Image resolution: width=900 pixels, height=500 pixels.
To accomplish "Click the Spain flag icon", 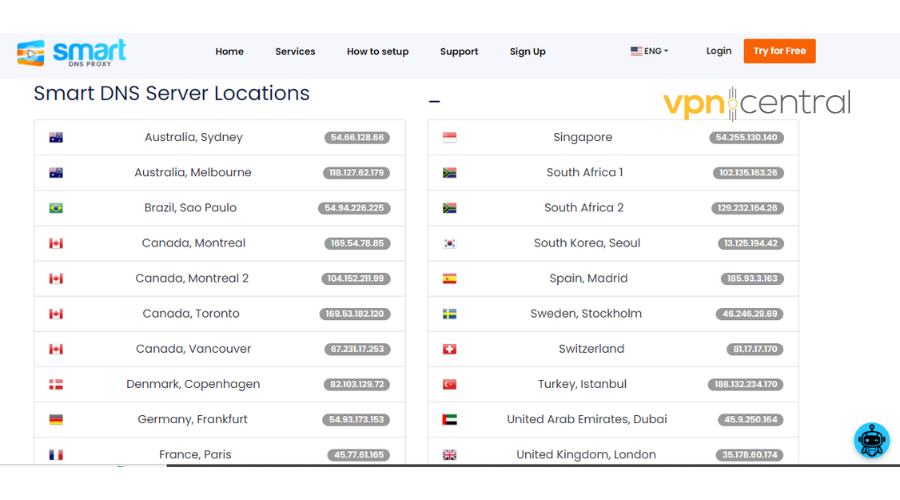I will 449,279.
